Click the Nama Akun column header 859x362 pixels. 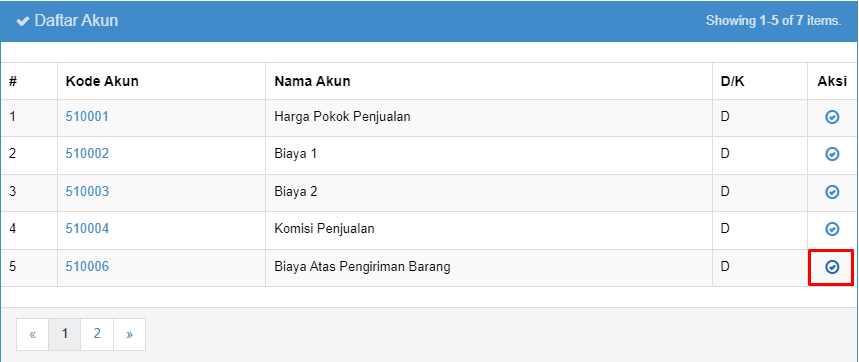[x=312, y=82]
